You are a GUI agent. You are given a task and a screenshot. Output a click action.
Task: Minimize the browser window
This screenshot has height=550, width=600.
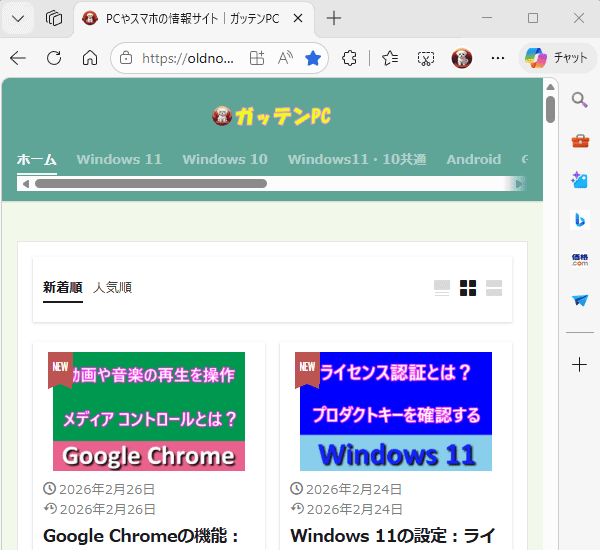pos(487,18)
